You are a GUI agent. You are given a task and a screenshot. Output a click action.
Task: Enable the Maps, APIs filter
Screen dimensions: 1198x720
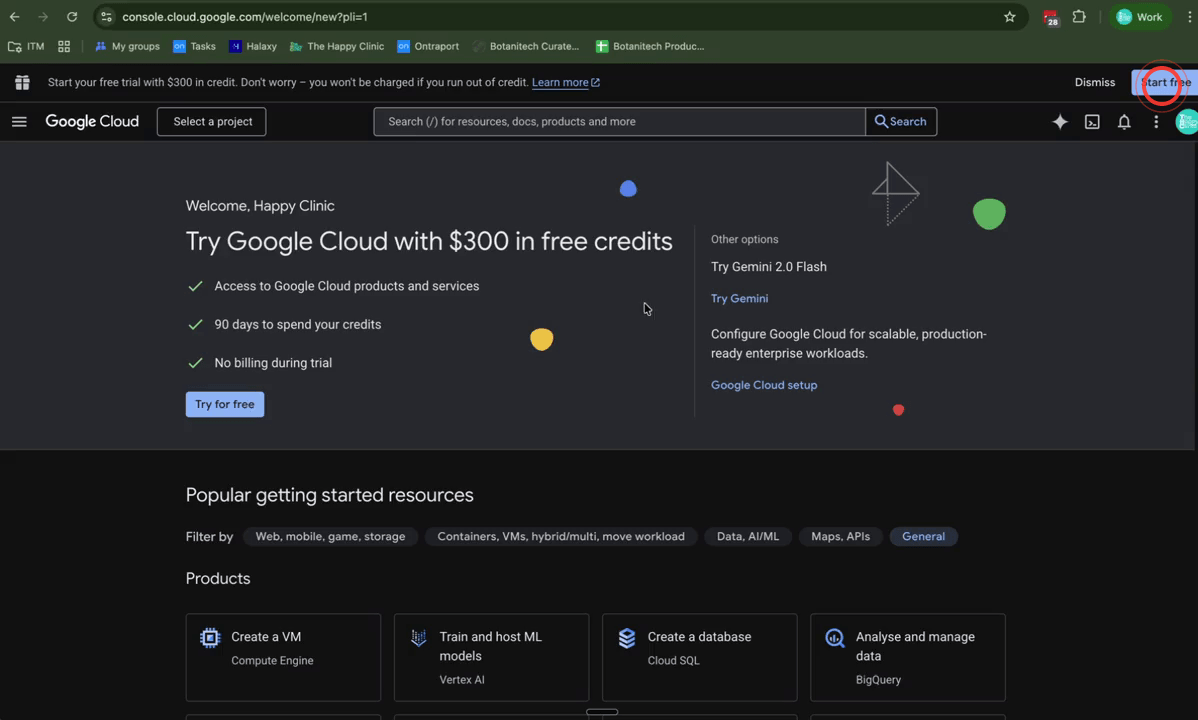[x=839, y=536]
